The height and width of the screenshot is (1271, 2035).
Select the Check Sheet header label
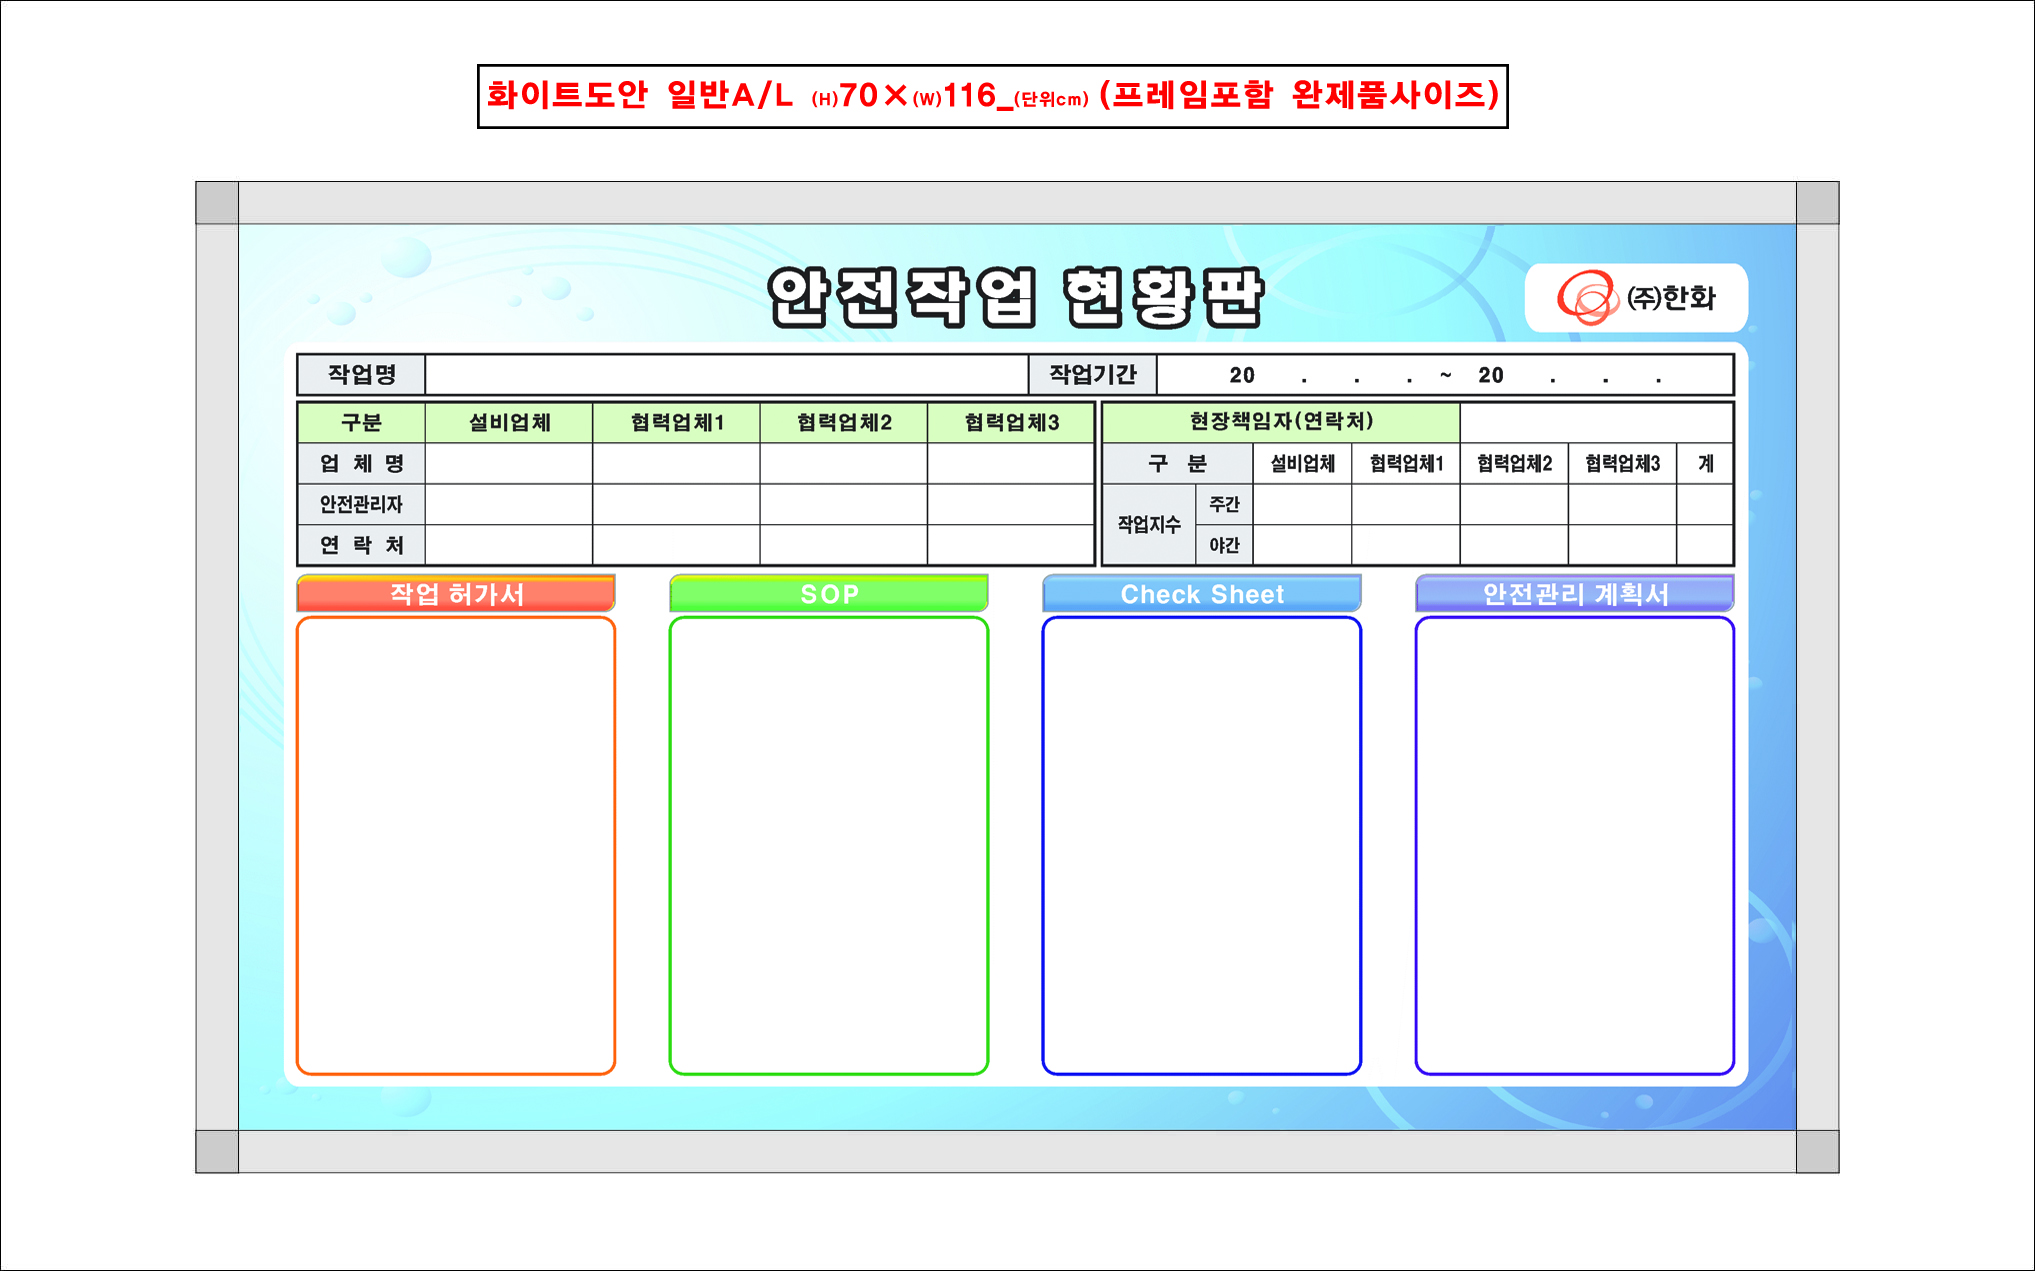click(1201, 594)
